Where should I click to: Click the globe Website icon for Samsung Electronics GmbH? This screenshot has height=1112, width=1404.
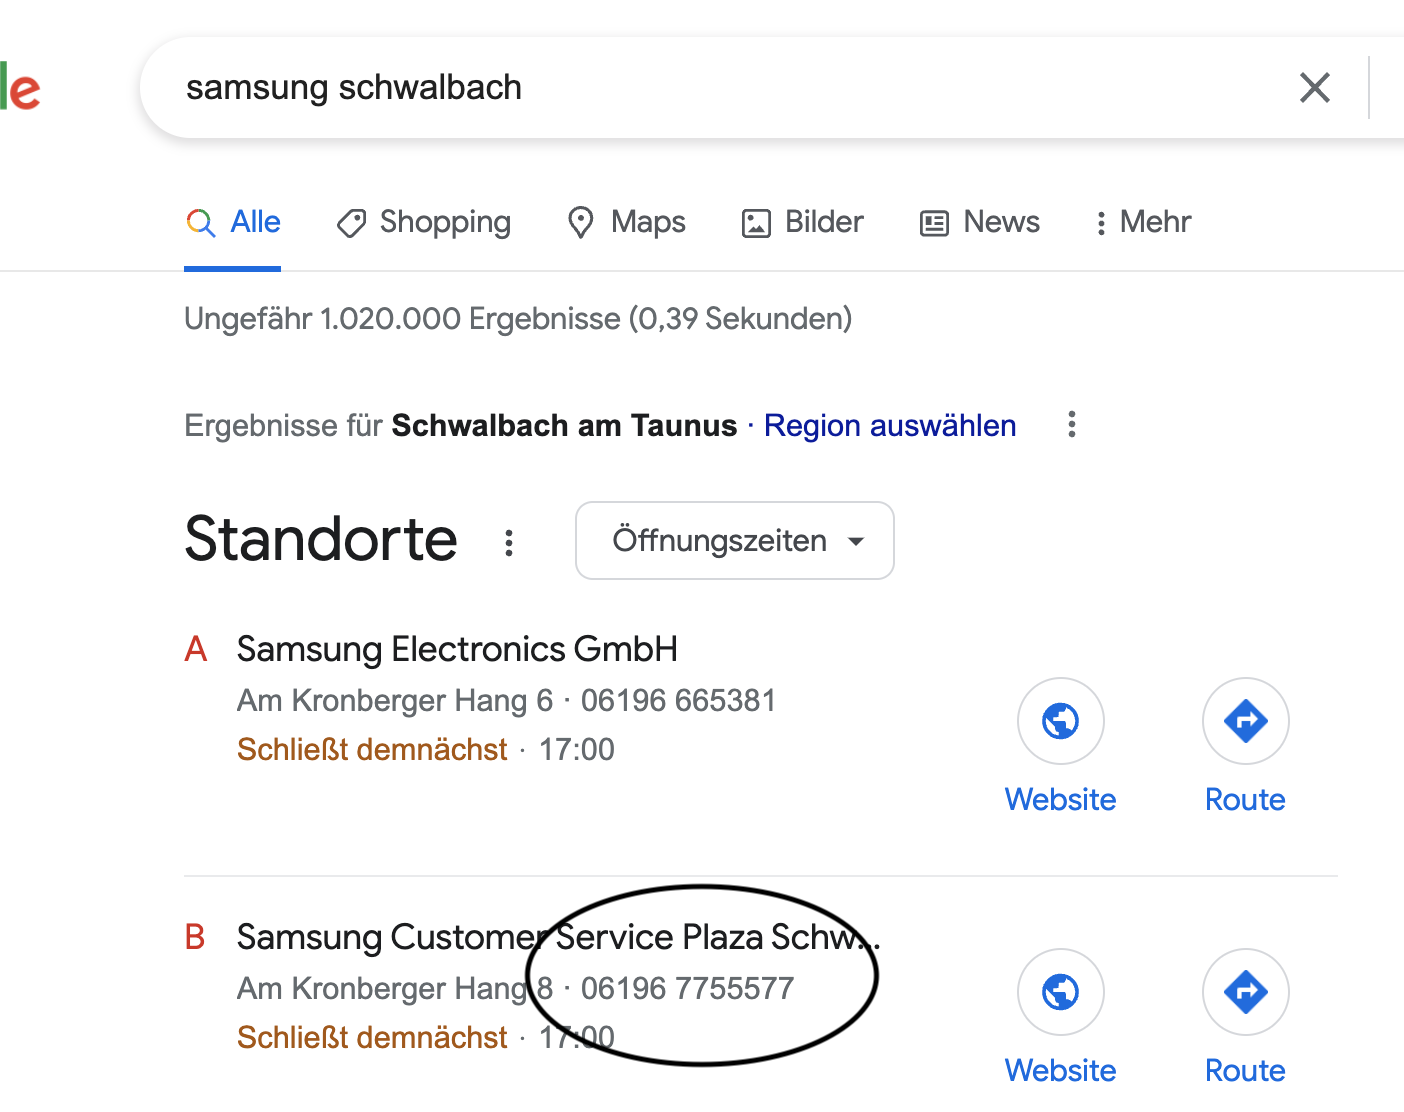coord(1060,721)
